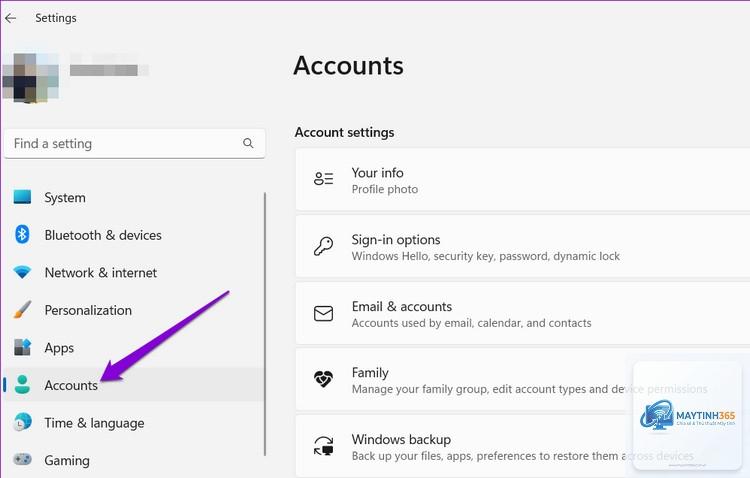Open Time & language settings
This screenshot has width=750, height=478.
coord(94,423)
